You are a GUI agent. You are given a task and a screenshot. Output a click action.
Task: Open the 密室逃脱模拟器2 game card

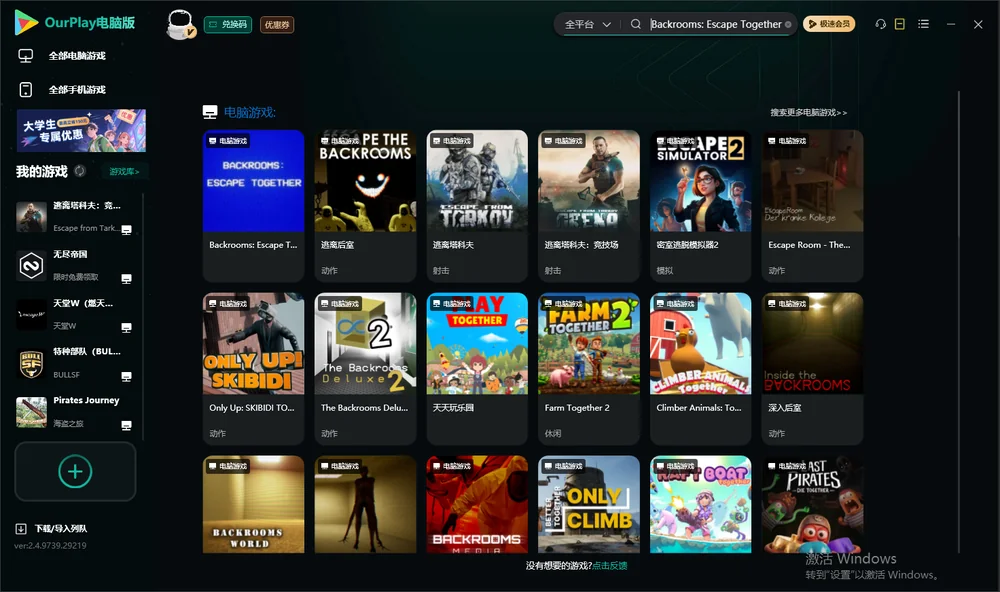click(x=700, y=205)
